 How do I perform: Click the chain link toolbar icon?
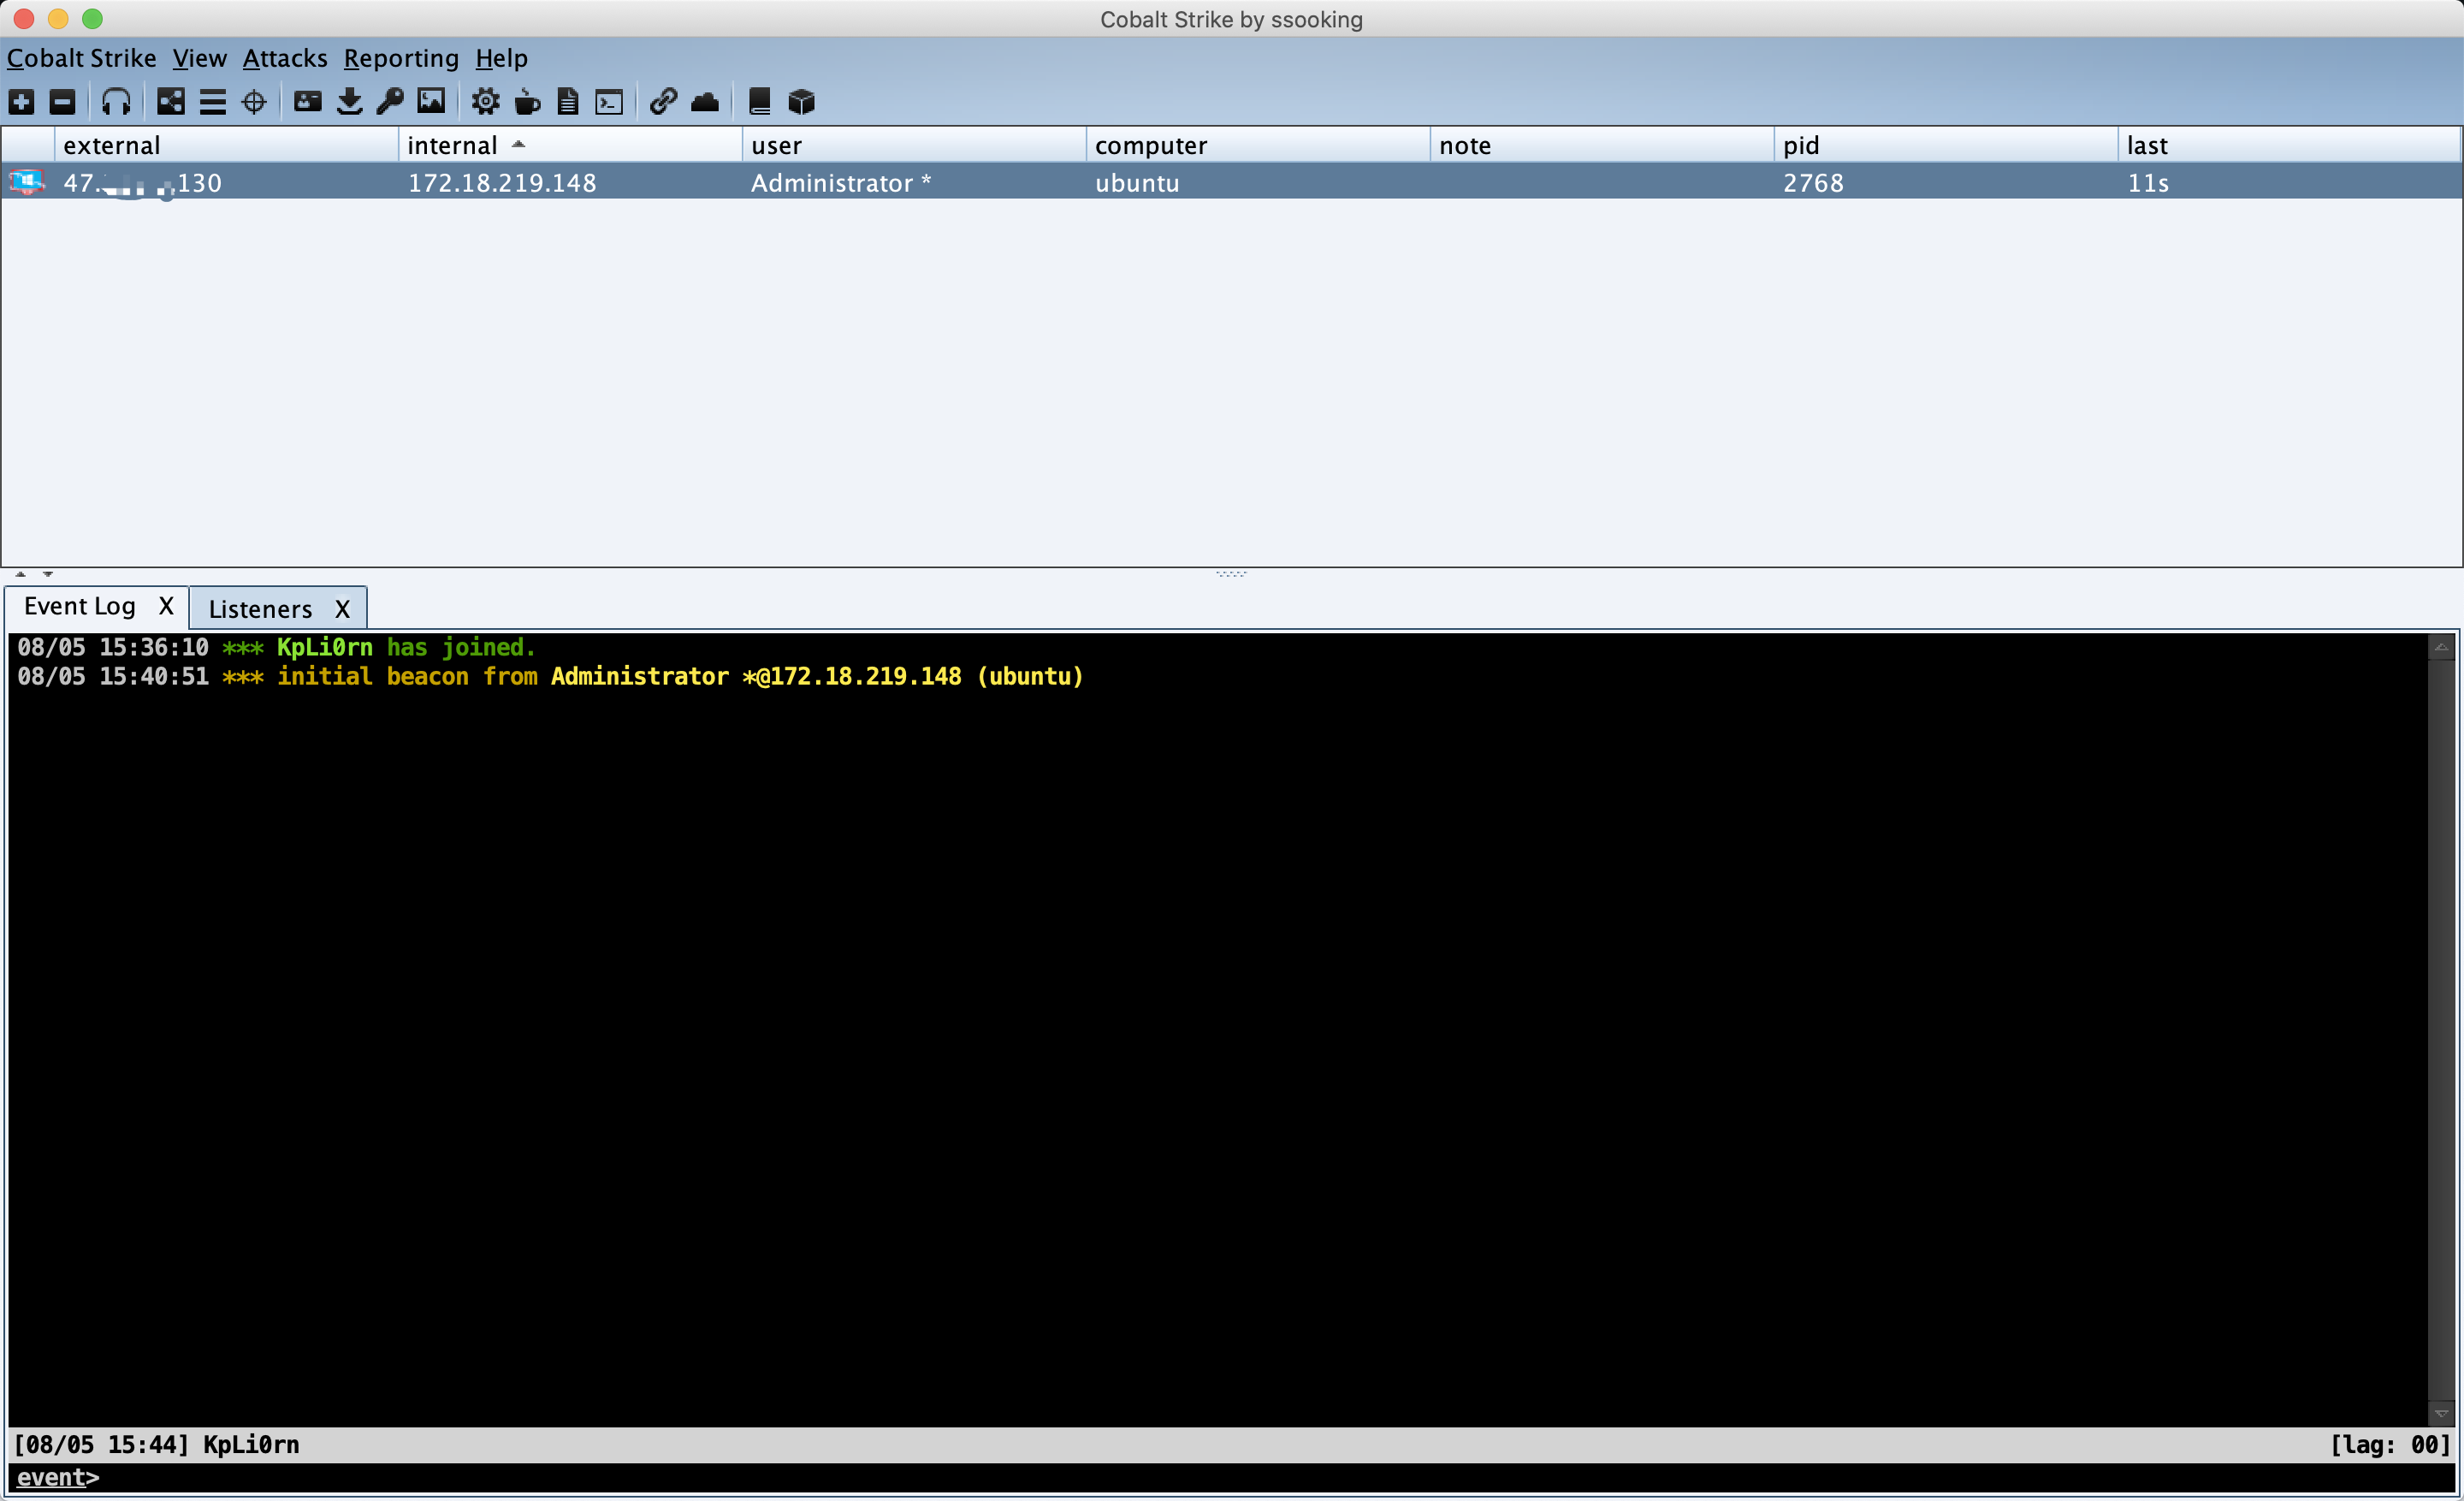coord(663,101)
